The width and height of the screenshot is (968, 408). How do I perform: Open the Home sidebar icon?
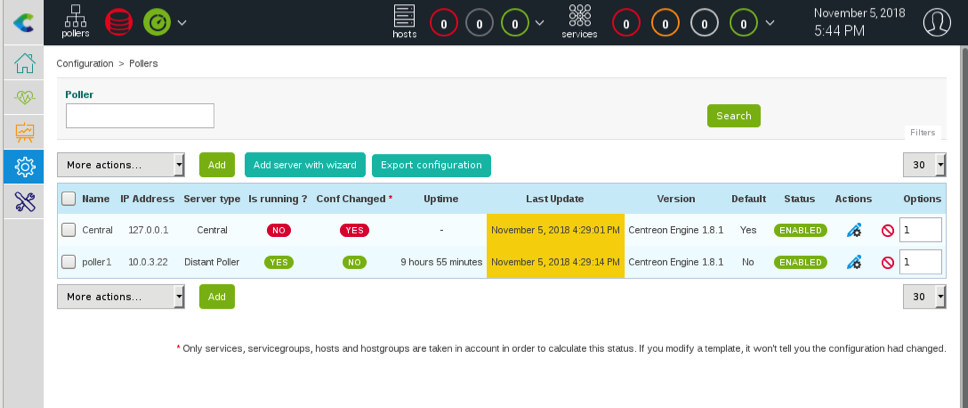point(24,64)
